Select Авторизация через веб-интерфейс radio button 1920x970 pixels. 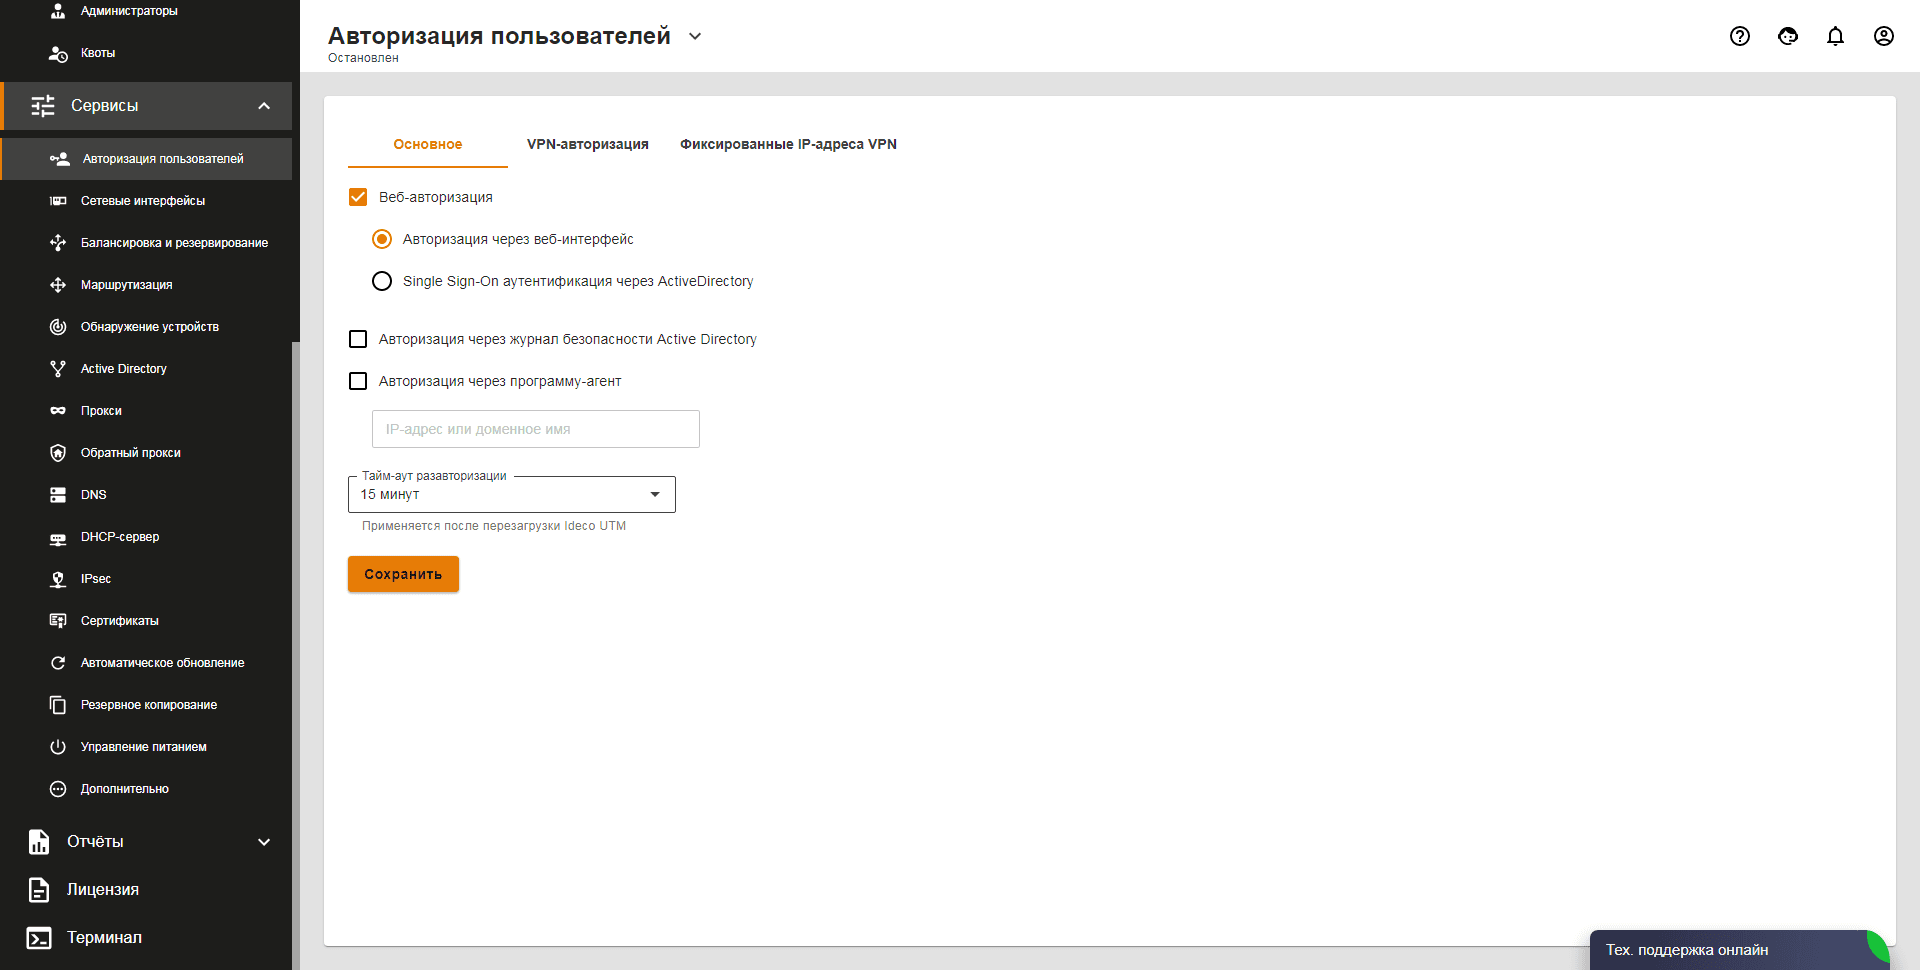382,239
